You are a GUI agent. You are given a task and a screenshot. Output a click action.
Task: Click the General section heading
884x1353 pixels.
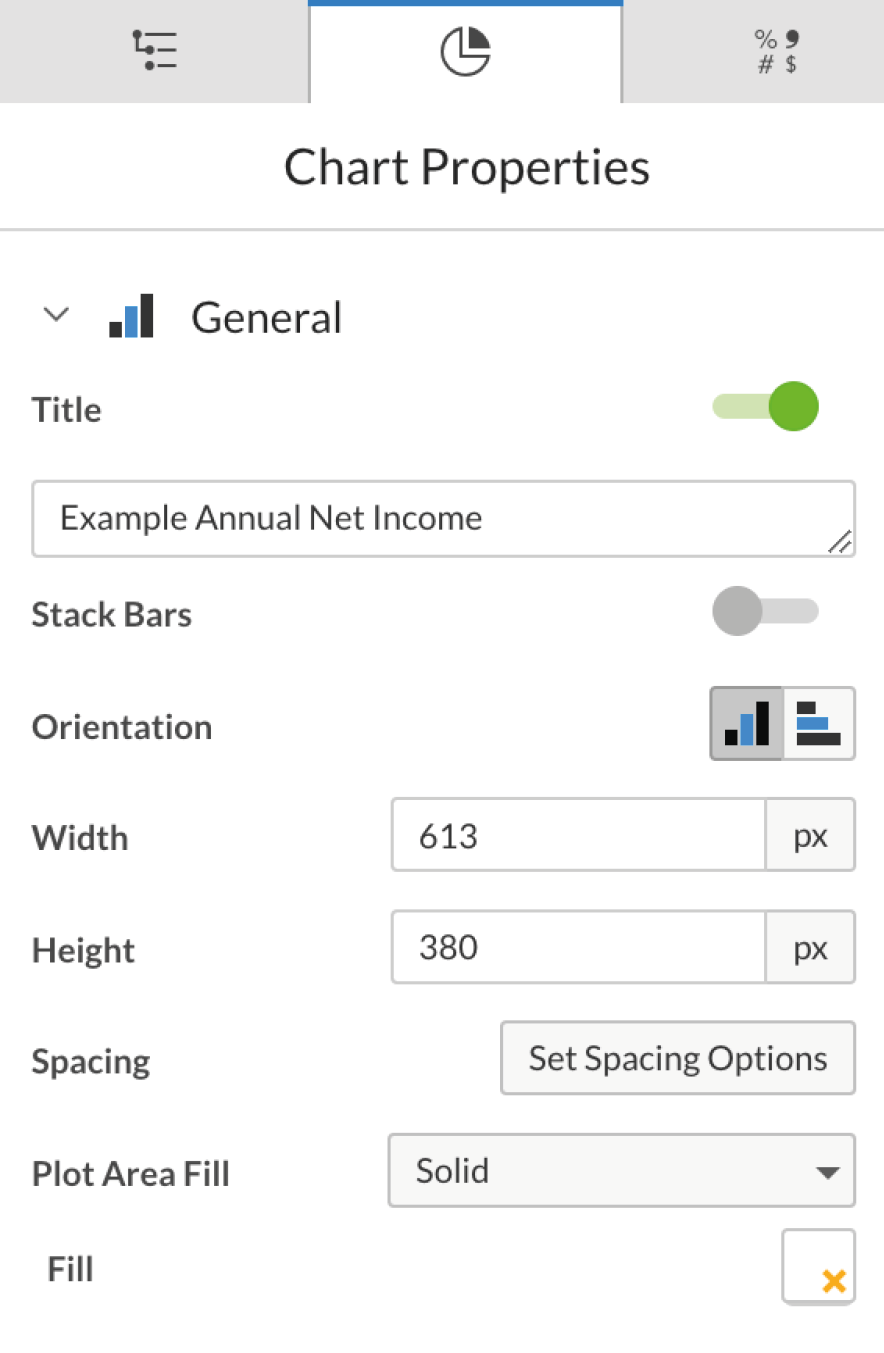coord(266,317)
